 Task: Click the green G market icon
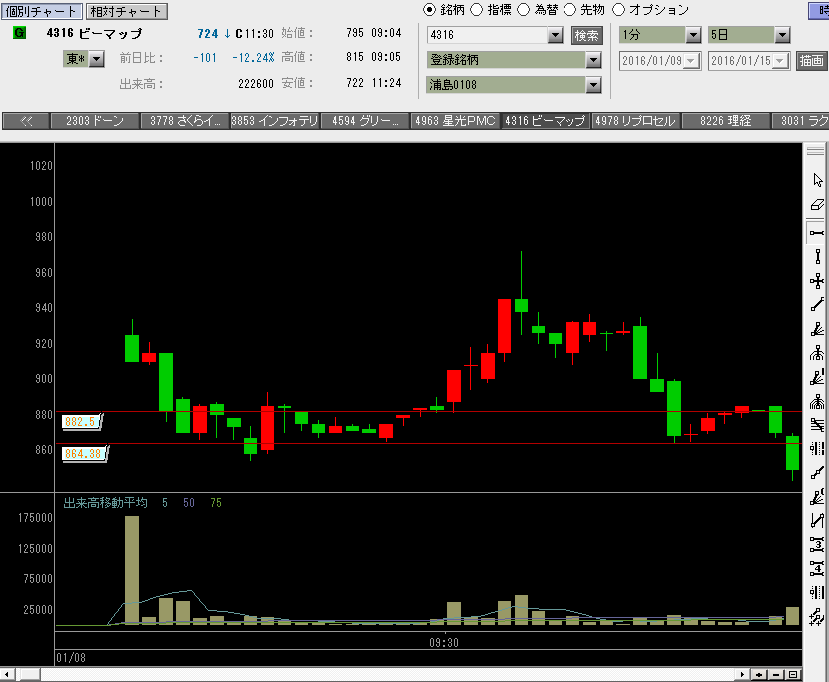click(x=20, y=33)
